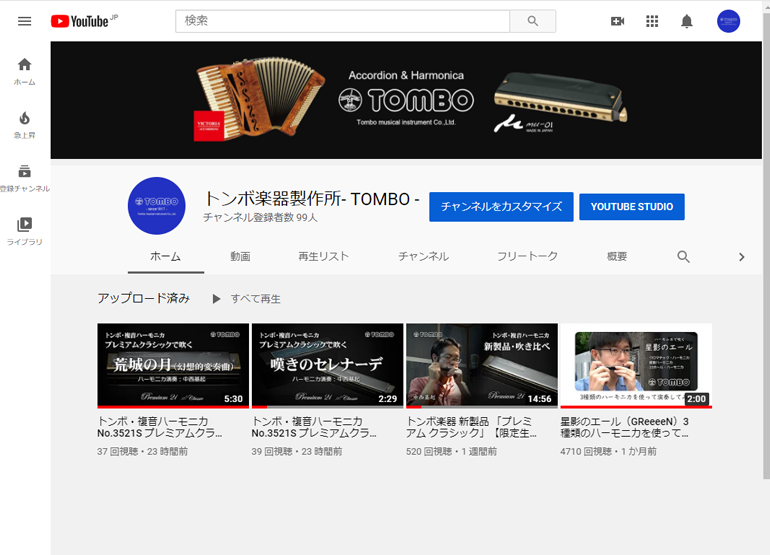770x555 pixels.
Task: Open the YouTube apps grid icon
Action: coord(652,21)
